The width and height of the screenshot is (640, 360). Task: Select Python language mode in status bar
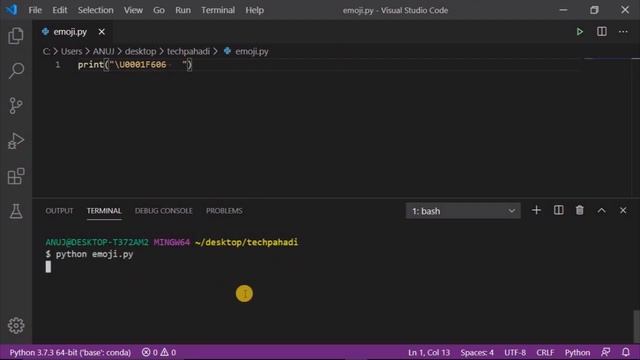(577, 352)
